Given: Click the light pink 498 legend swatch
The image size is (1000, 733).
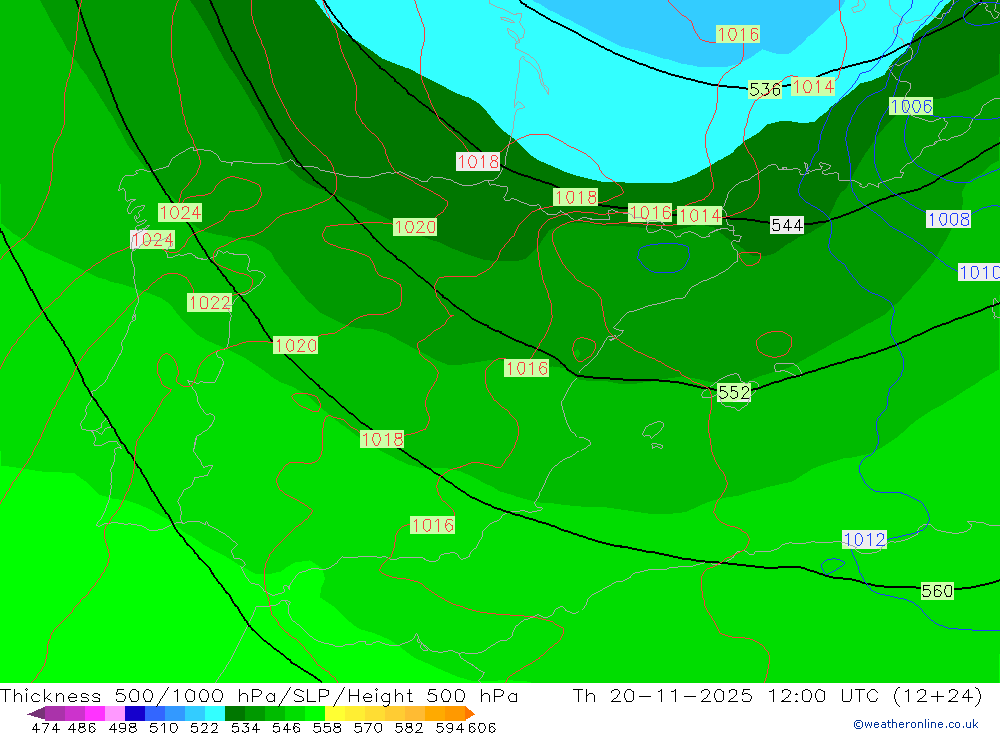Looking at the screenshot, I should 113,713.
